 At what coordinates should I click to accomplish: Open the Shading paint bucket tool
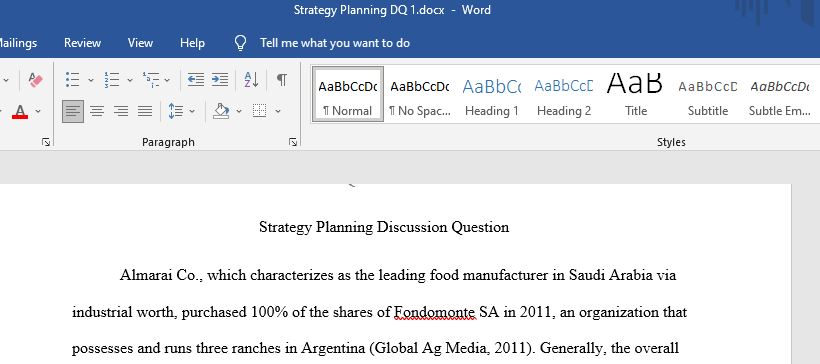pos(222,111)
